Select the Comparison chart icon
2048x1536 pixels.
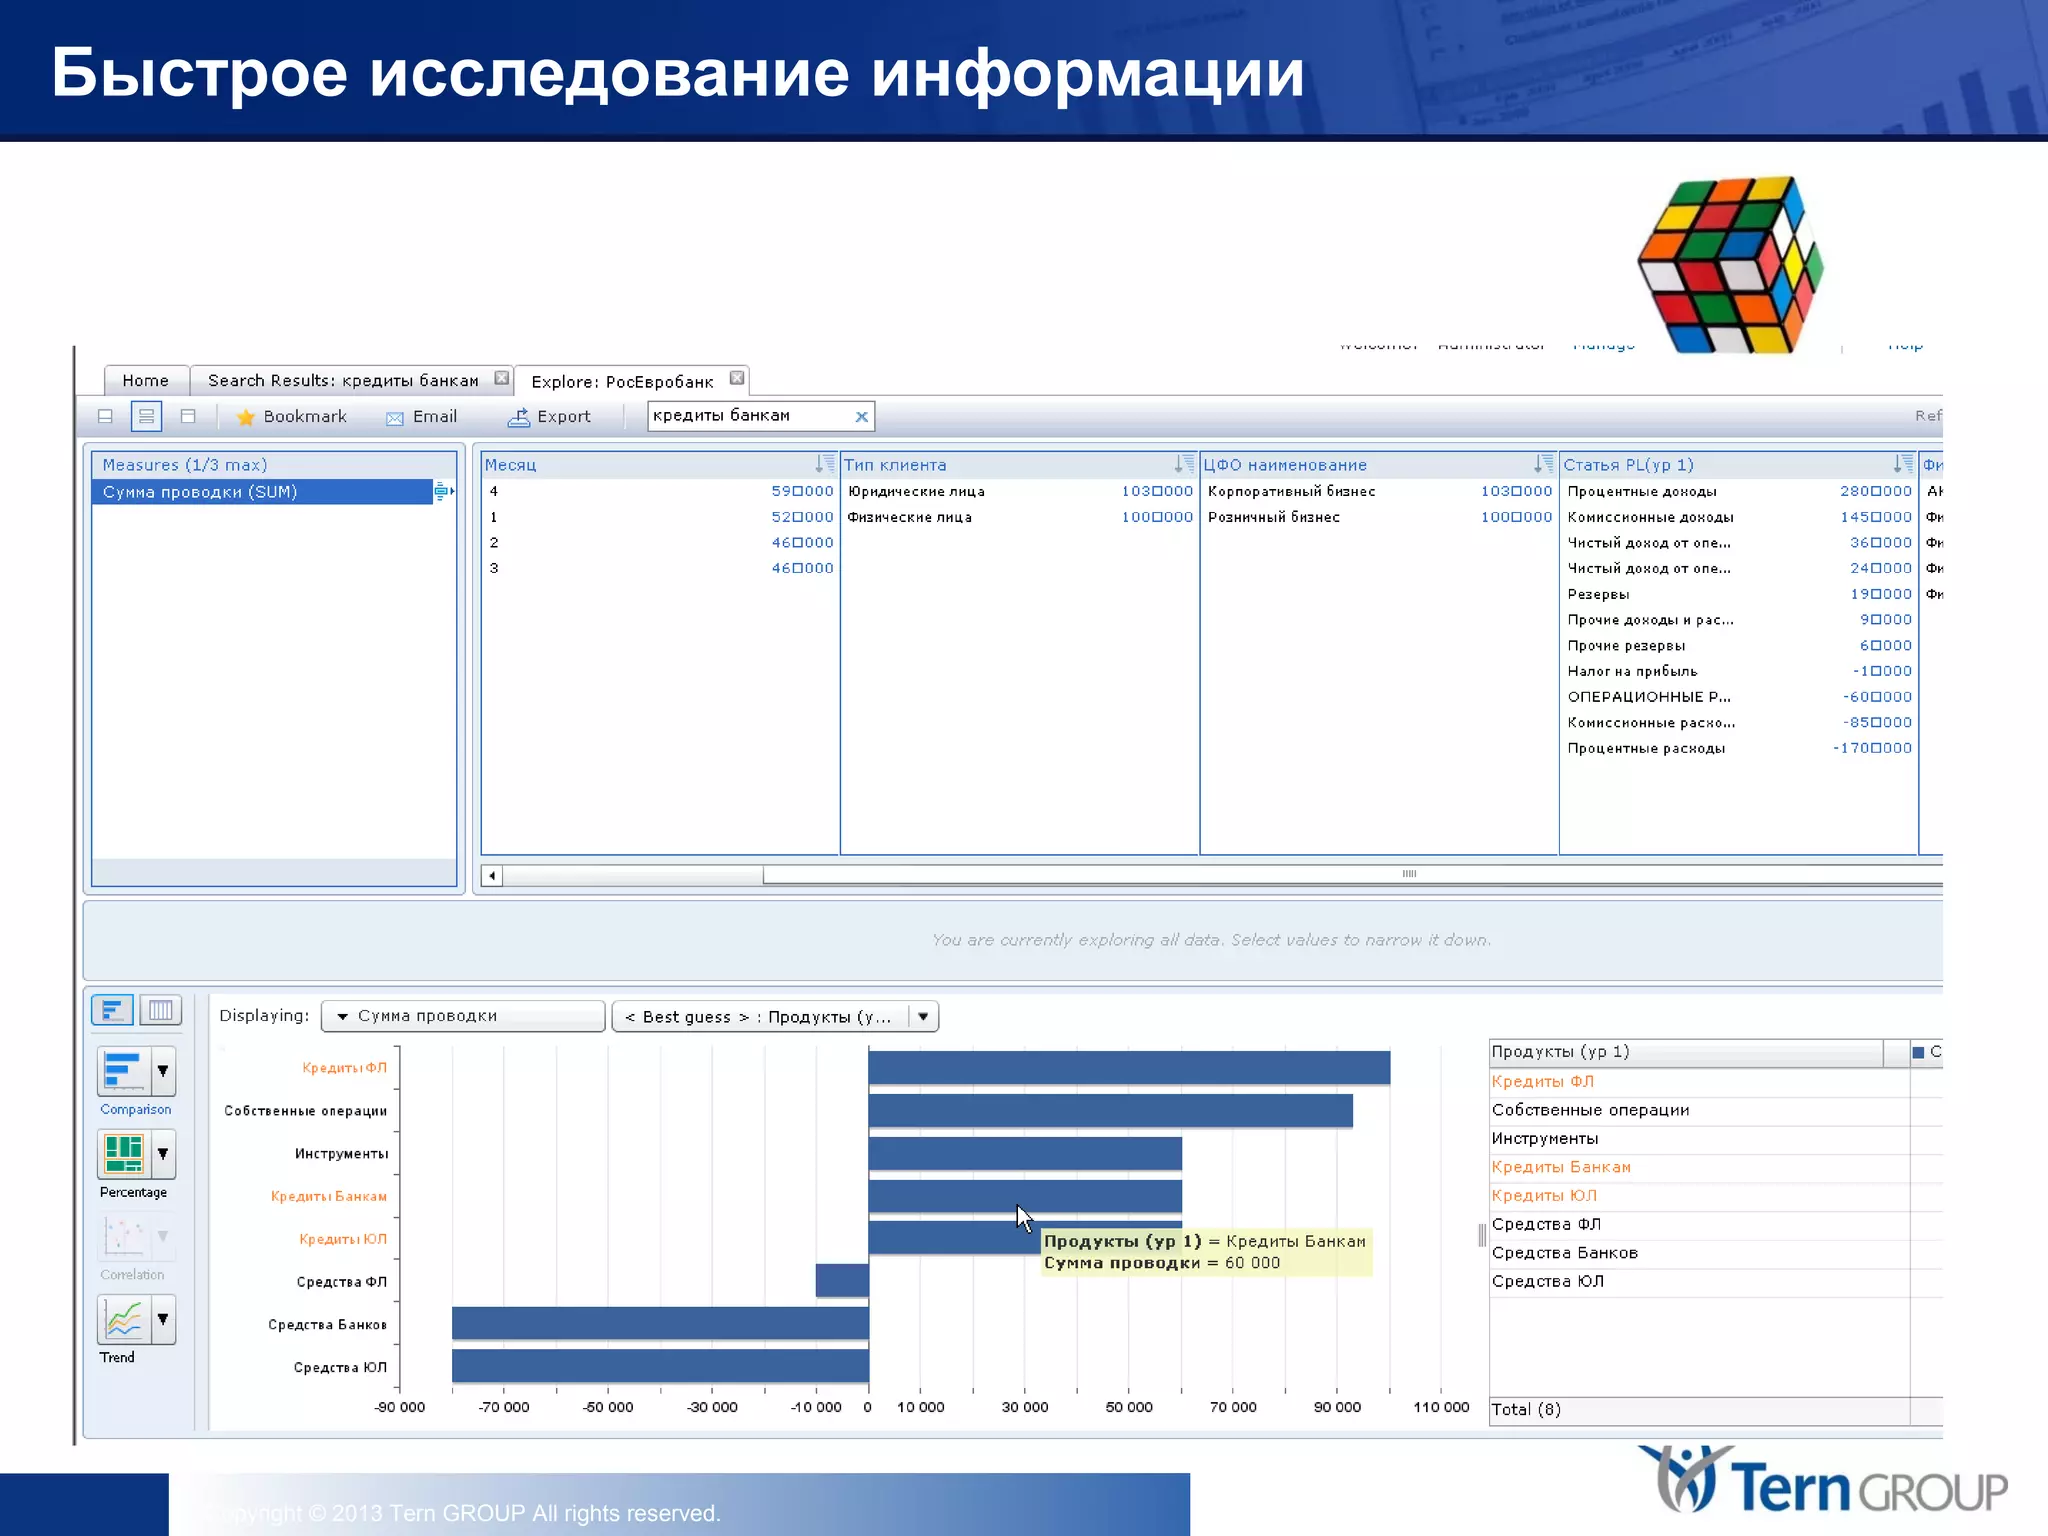(x=124, y=1071)
